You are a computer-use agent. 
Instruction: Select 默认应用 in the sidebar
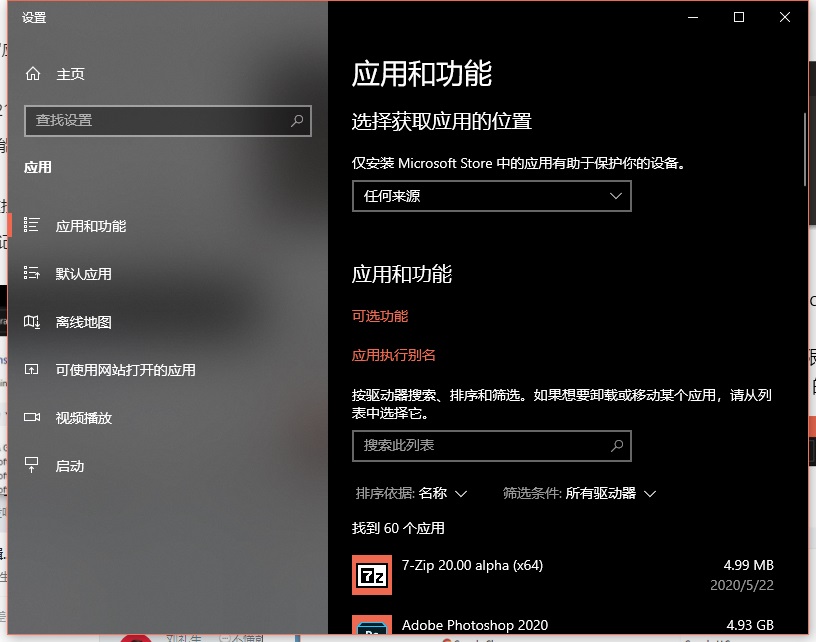tap(168, 274)
